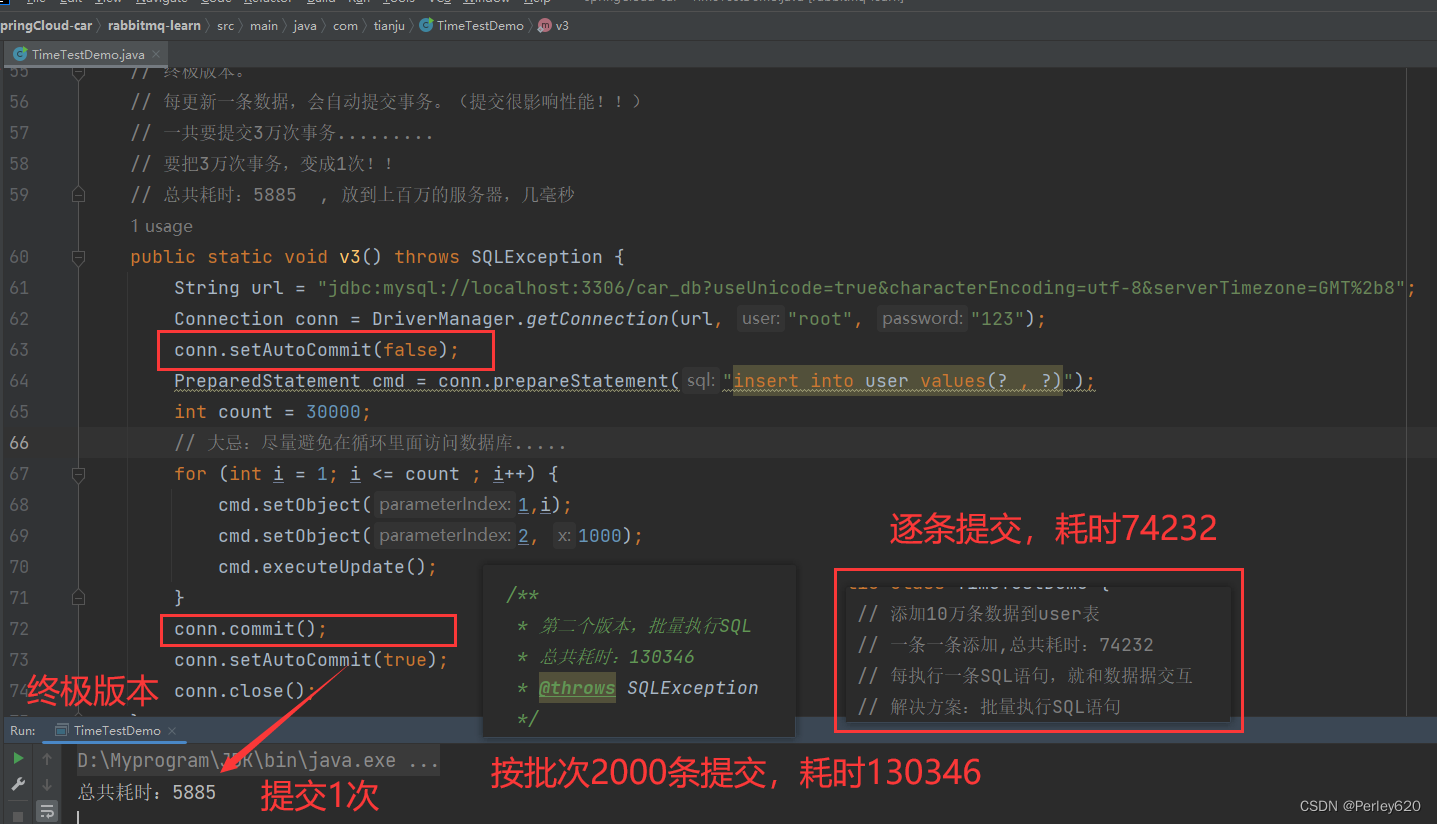Click line number 63 in gutter
Image resolution: width=1437 pixels, height=824 pixels.
[19, 350]
